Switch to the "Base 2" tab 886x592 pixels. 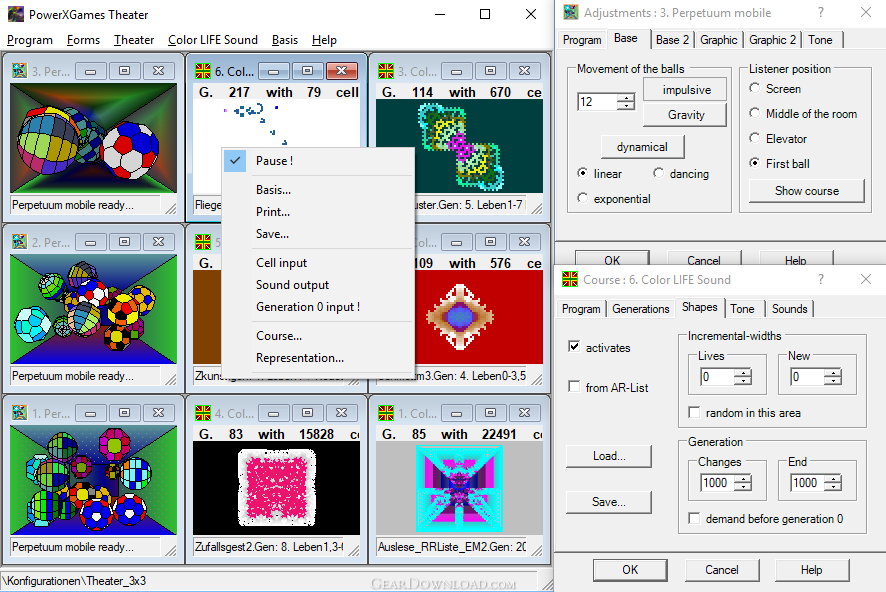point(672,40)
